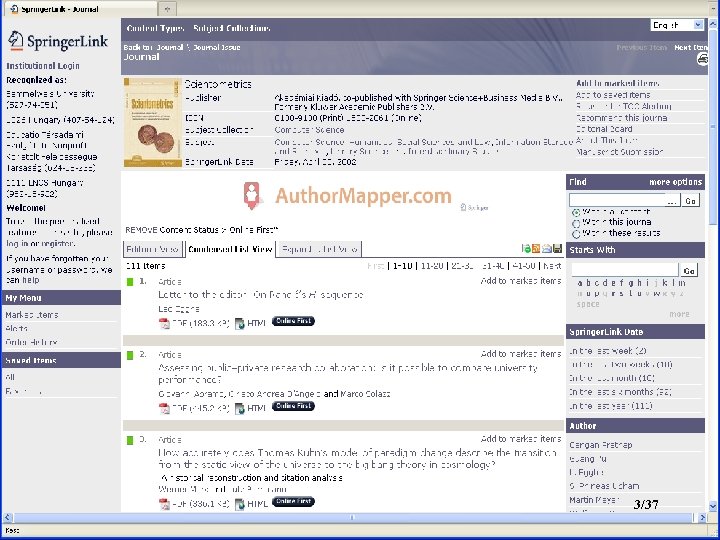Add article 3 to marked items

(521, 439)
